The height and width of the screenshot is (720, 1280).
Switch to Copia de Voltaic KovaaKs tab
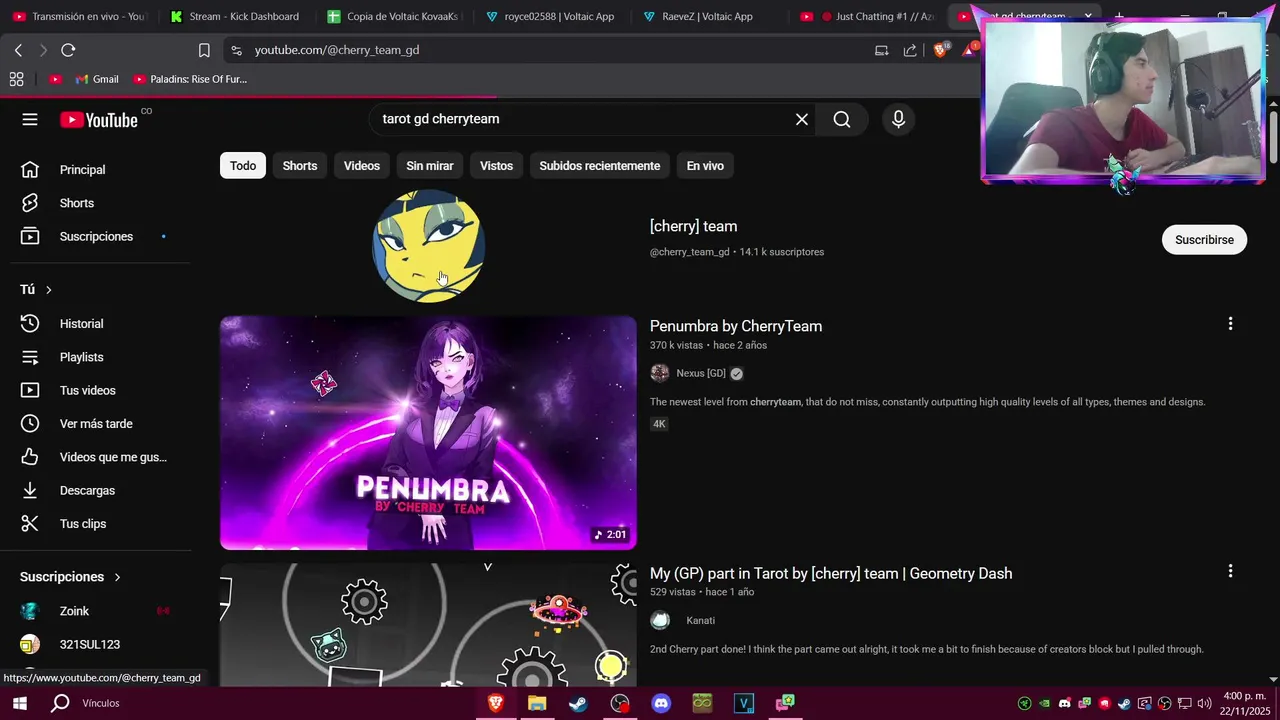[x=393, y=16]
